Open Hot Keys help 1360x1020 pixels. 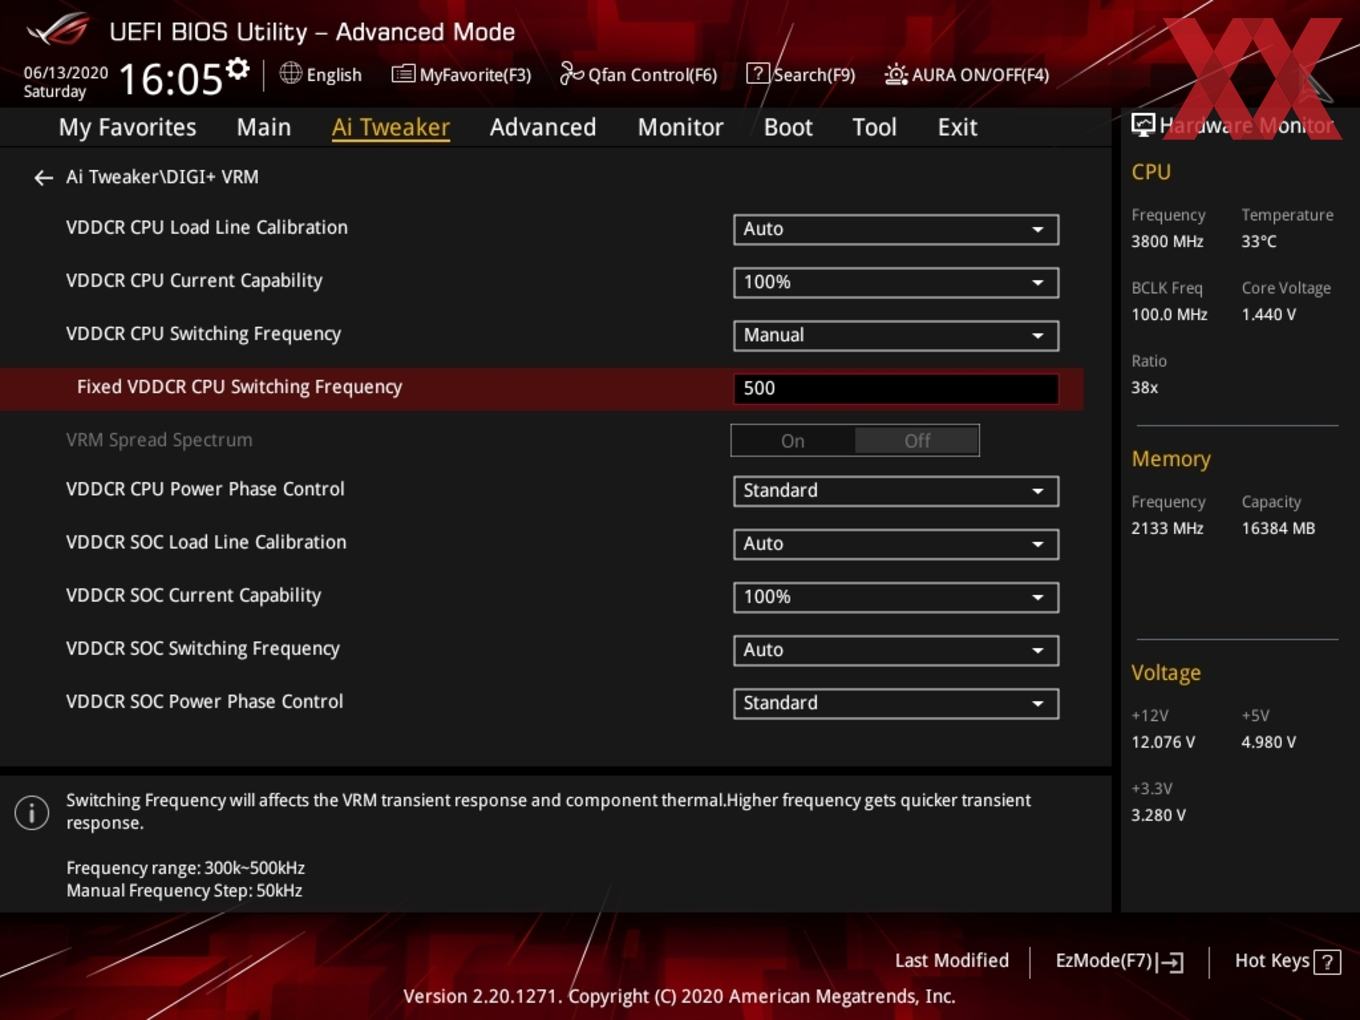(1287, 961)
